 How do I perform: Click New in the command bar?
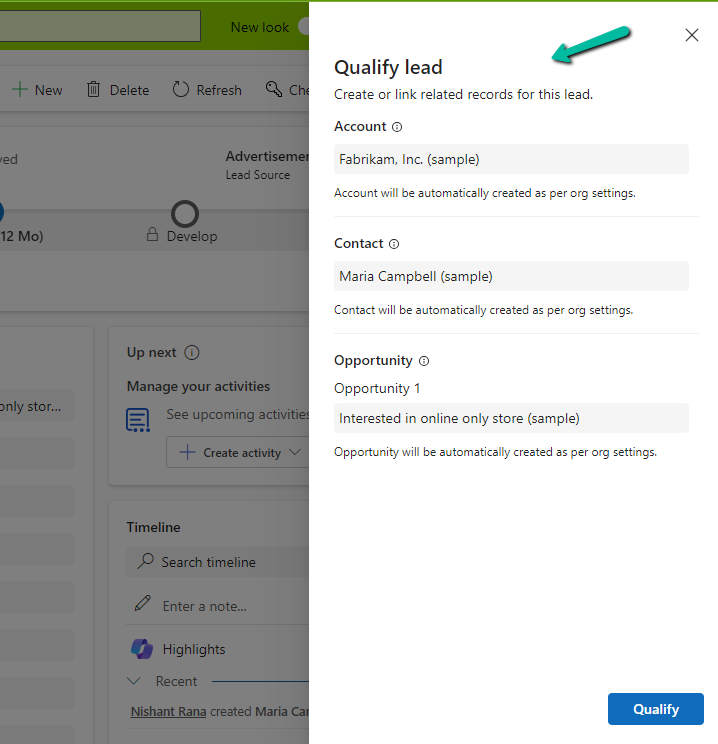tap(37, 90)
